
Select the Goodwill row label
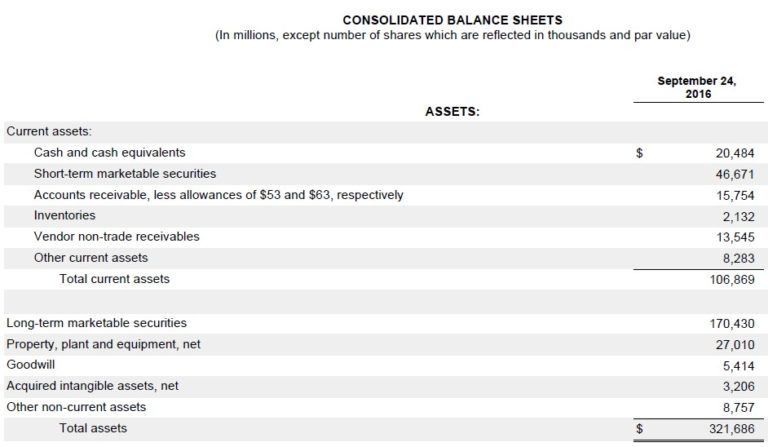click(30, 365)
